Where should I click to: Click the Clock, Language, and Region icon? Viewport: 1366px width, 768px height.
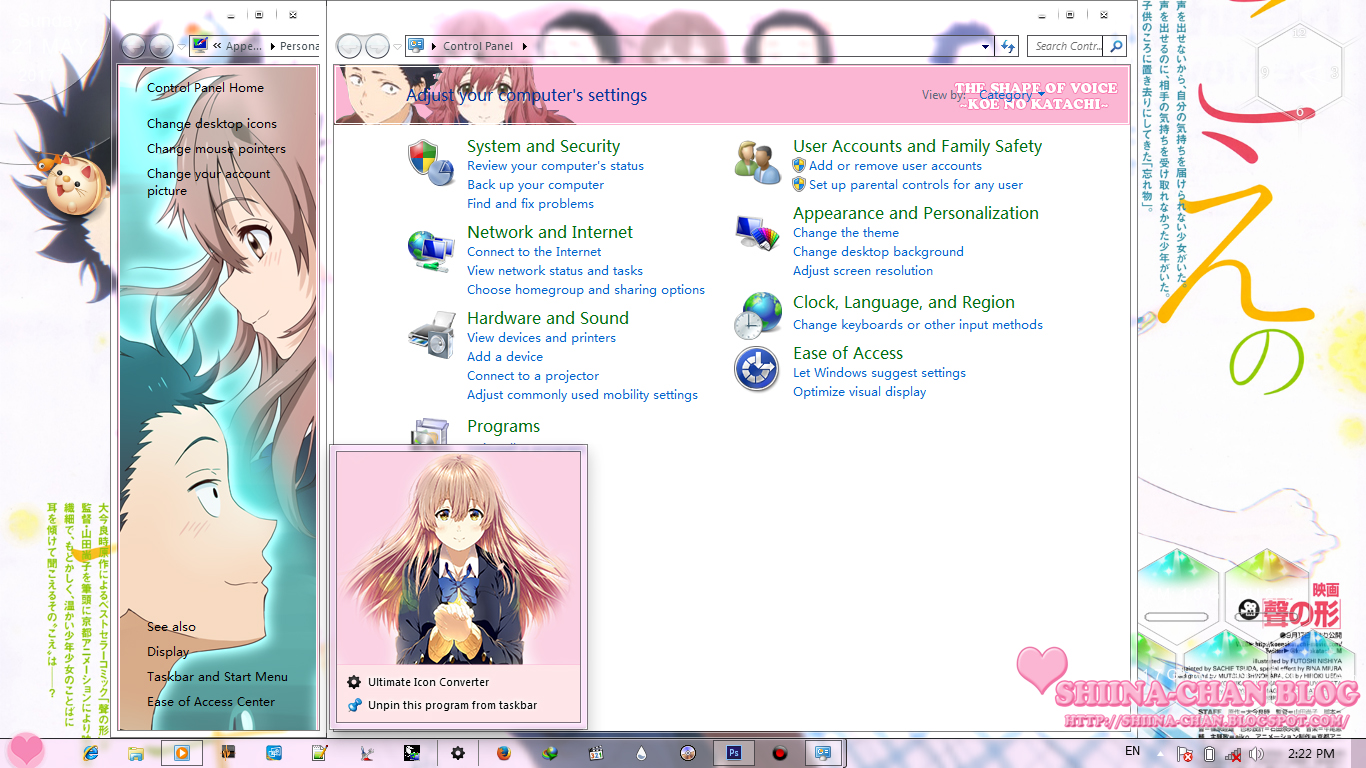pyautogui.click(x=757, y=316)
